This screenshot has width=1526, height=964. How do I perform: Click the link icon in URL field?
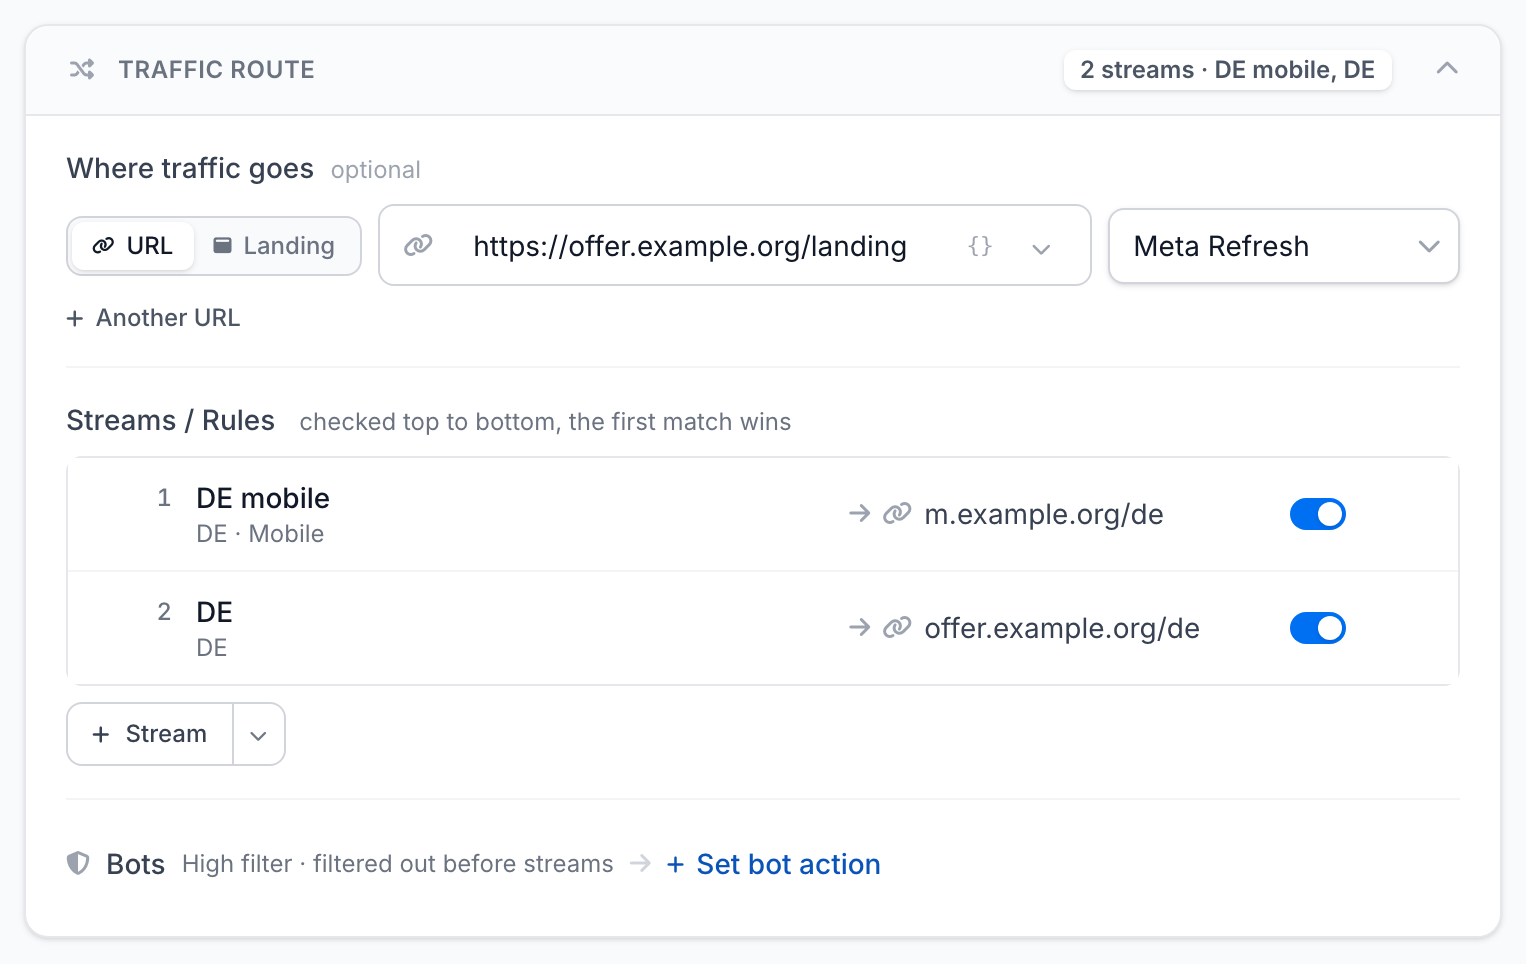(x=418, y=245)
